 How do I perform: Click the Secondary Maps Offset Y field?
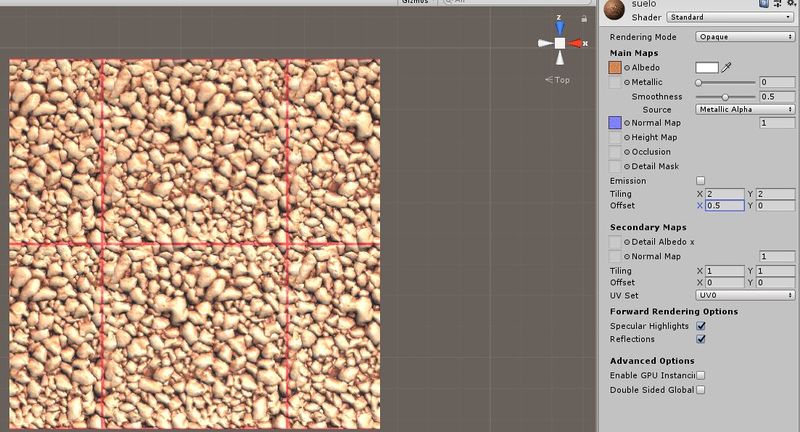[x=776, y=283]
